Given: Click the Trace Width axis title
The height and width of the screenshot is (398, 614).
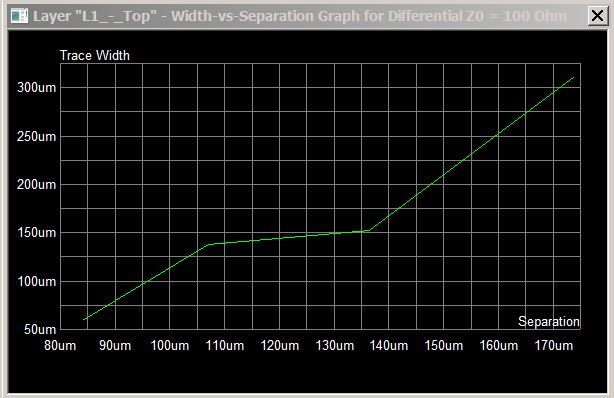Looking at the screenshot, I should pyautogui.click(x=94, y=56).
